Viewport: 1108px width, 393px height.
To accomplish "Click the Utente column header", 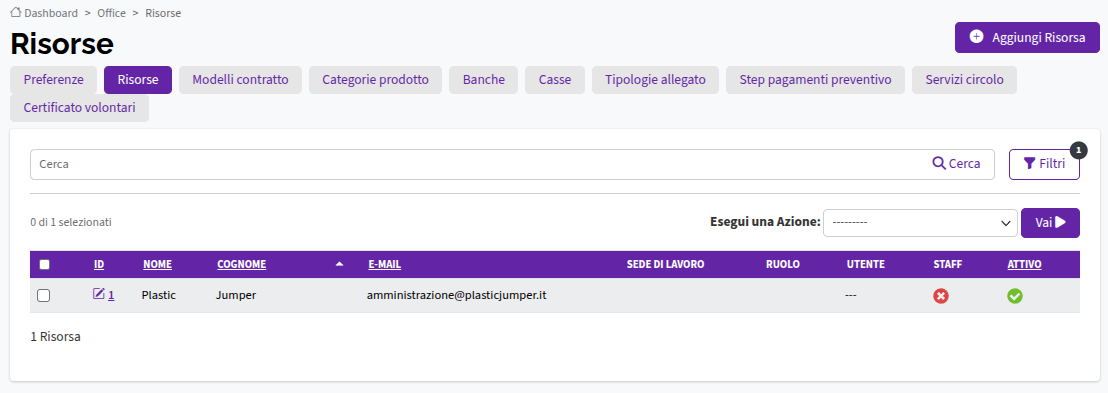I will coord(866,264).
